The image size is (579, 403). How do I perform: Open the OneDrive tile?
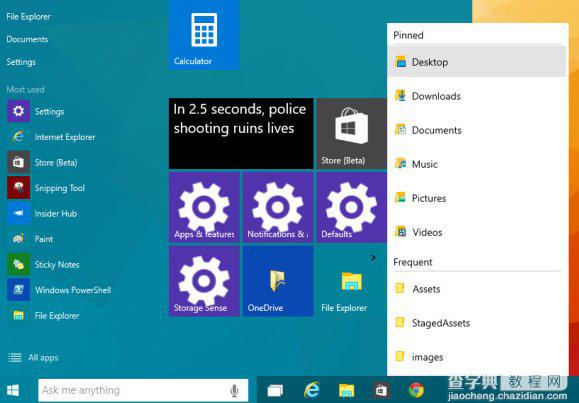278,281
